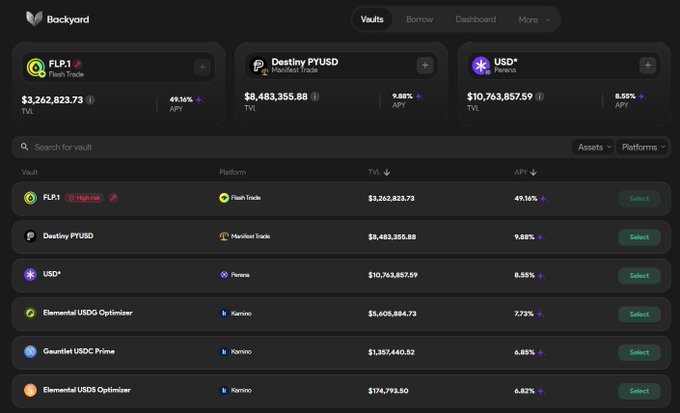This screenshot has height=413, width=680.
Task: Click Elemental USDG Optimizer vault name
Action: tap(88, 313)
